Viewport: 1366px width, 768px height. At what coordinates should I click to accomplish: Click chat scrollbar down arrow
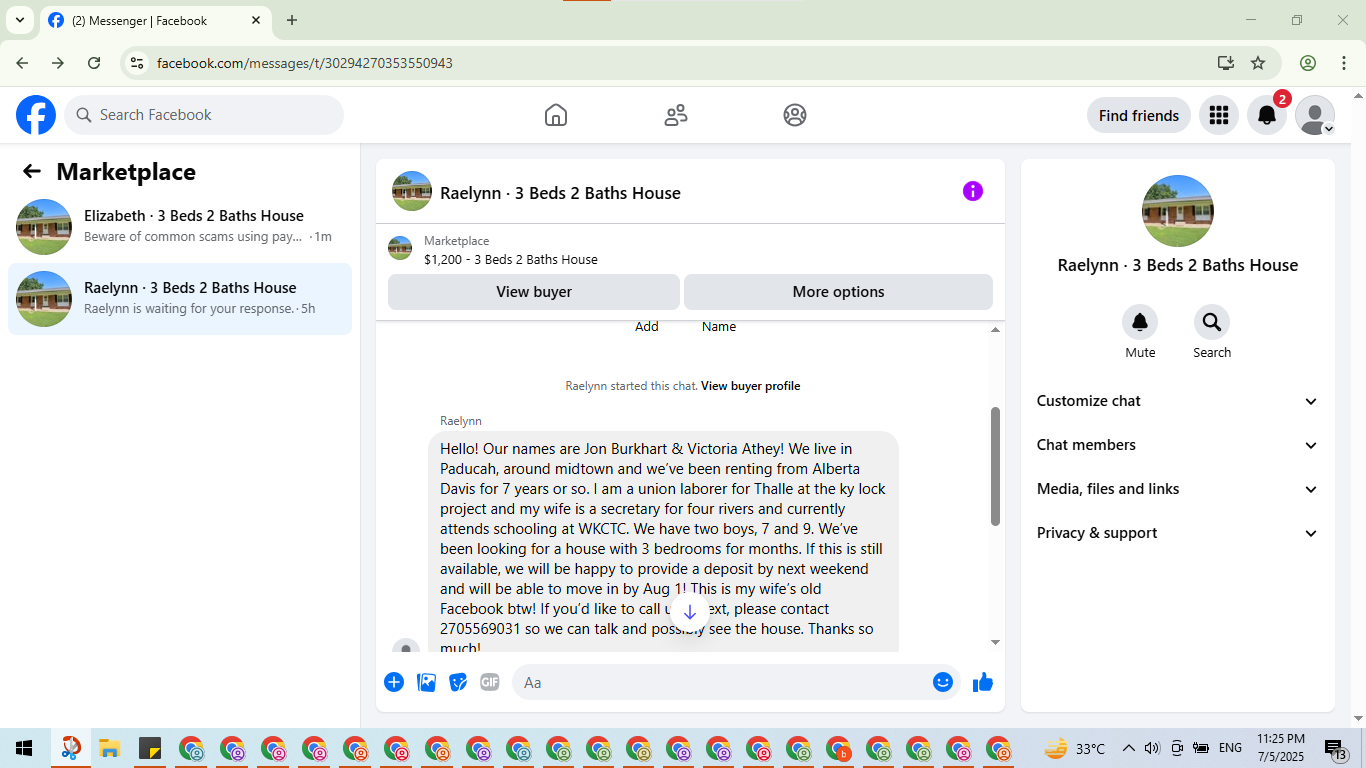pos(995,642)
